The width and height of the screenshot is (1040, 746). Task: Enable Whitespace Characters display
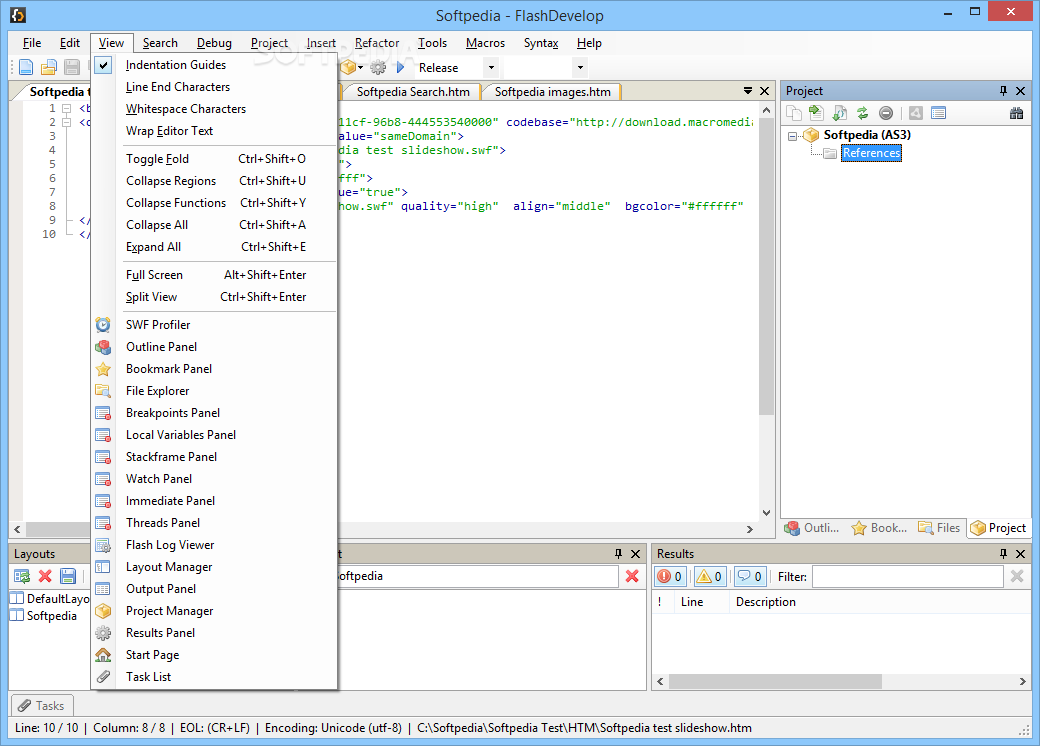pos(214,108)
